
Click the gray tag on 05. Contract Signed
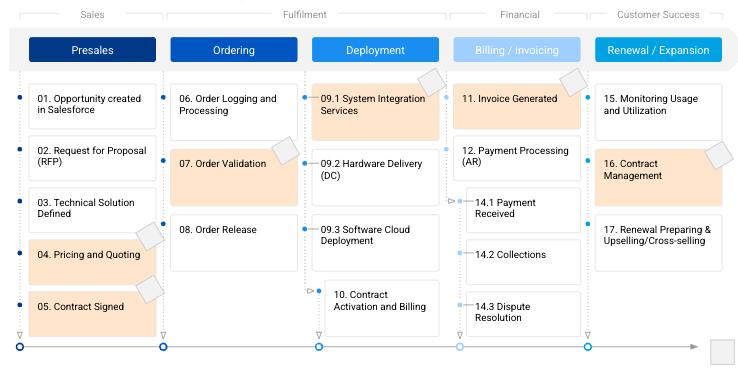pos(150,289)
